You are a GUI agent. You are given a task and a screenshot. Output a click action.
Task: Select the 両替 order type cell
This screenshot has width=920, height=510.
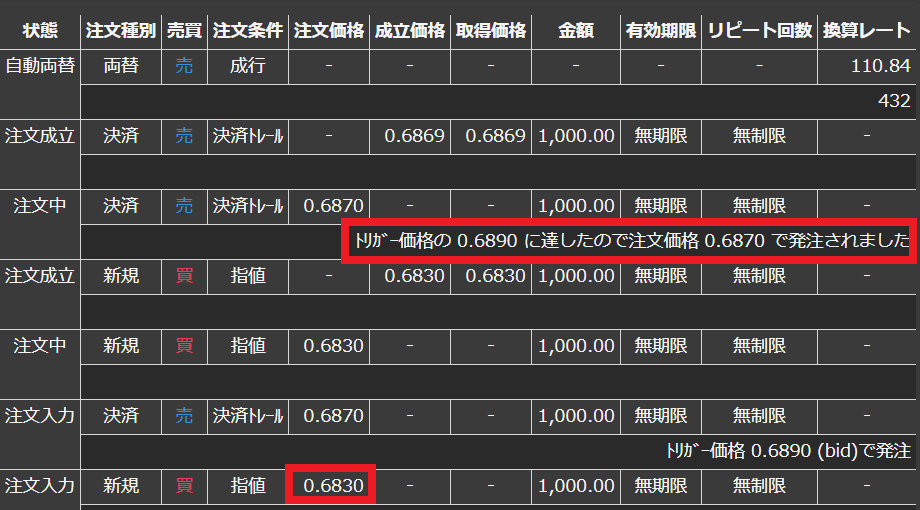pos(121,66)
